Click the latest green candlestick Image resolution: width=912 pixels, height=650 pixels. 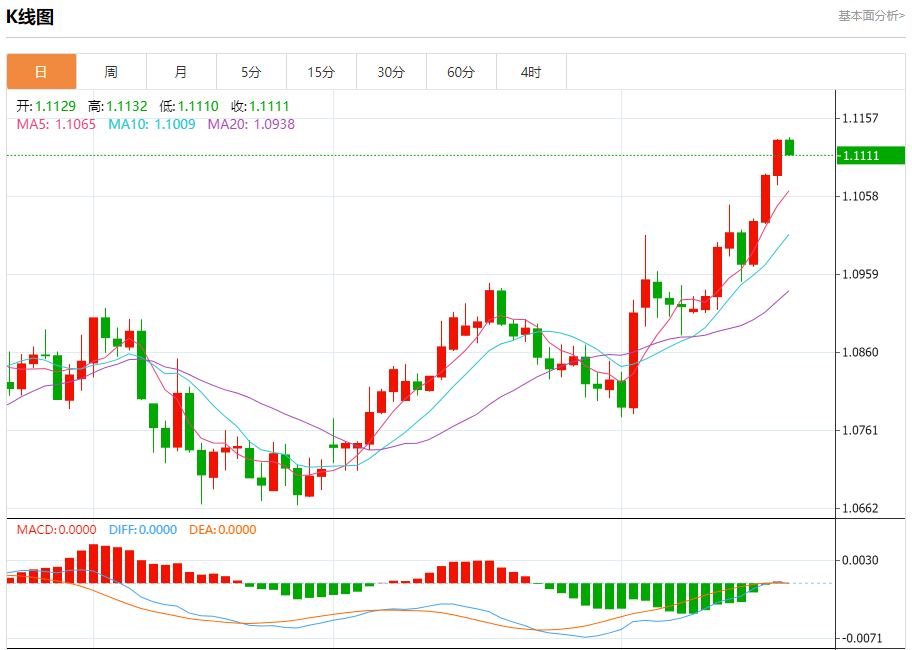tap(789, 147)
